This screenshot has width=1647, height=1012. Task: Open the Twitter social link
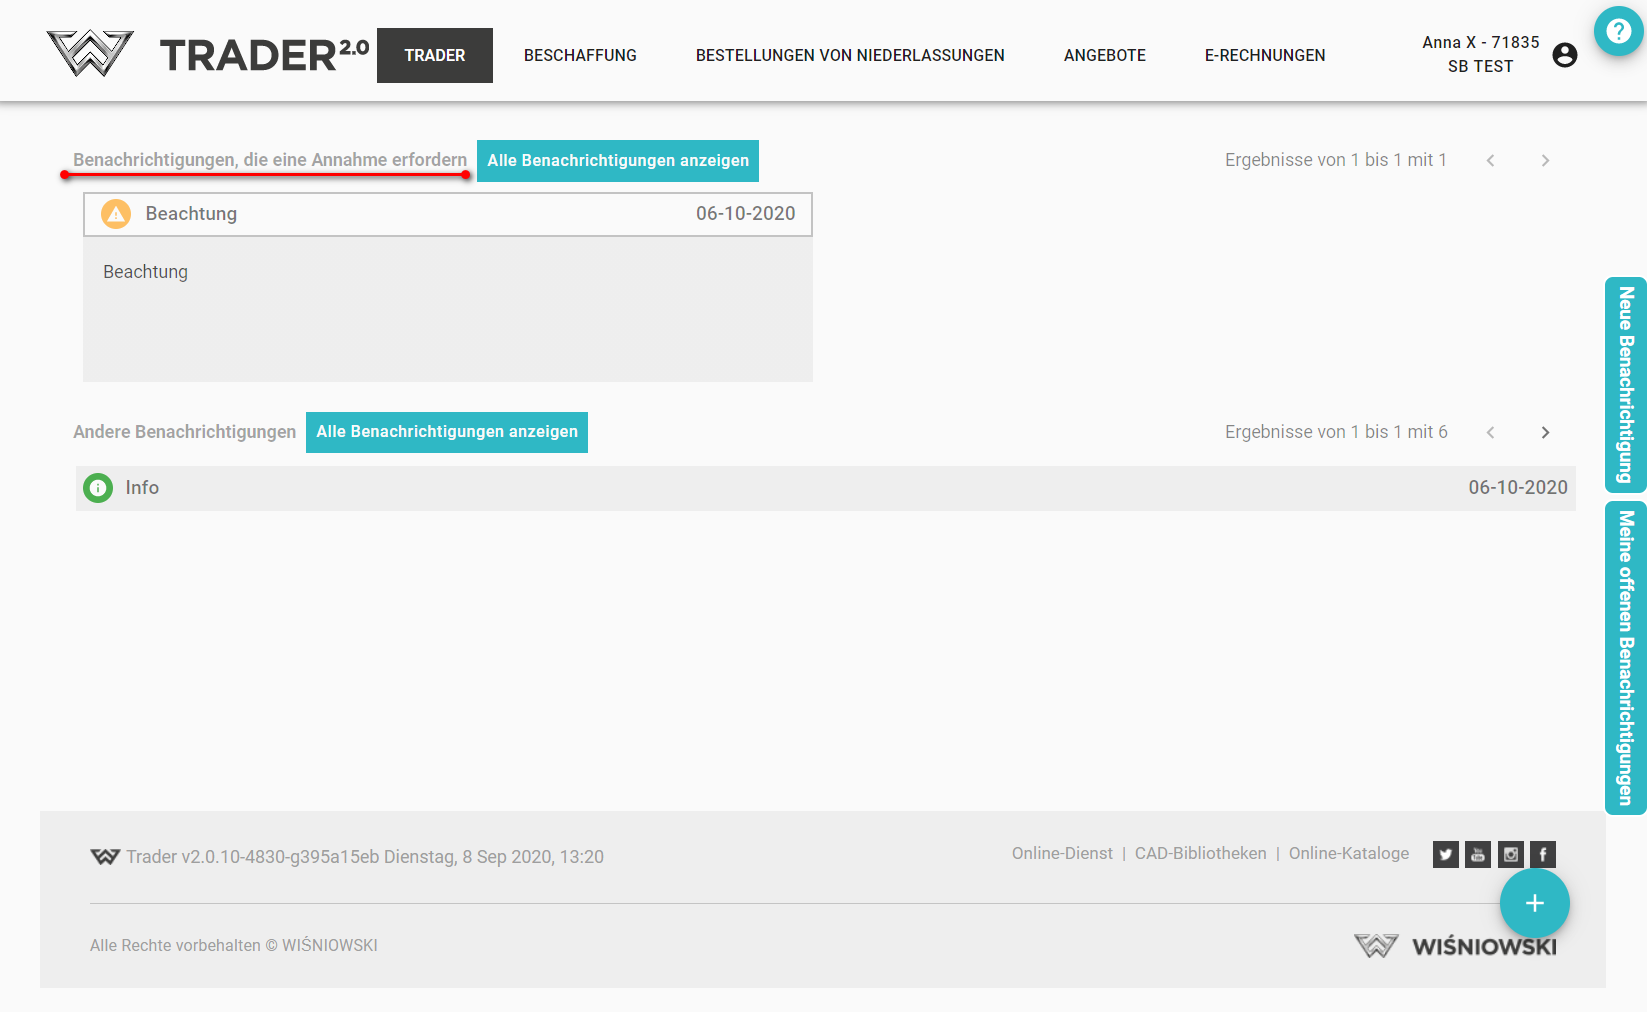(x=1445, y=854)
